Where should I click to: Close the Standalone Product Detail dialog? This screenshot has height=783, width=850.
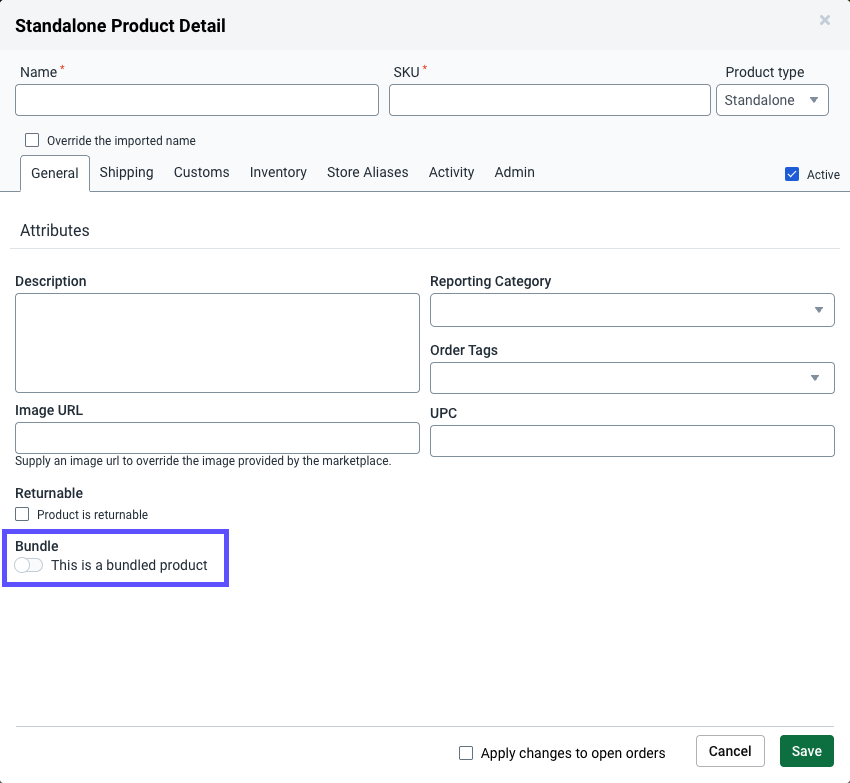[824, 20]
